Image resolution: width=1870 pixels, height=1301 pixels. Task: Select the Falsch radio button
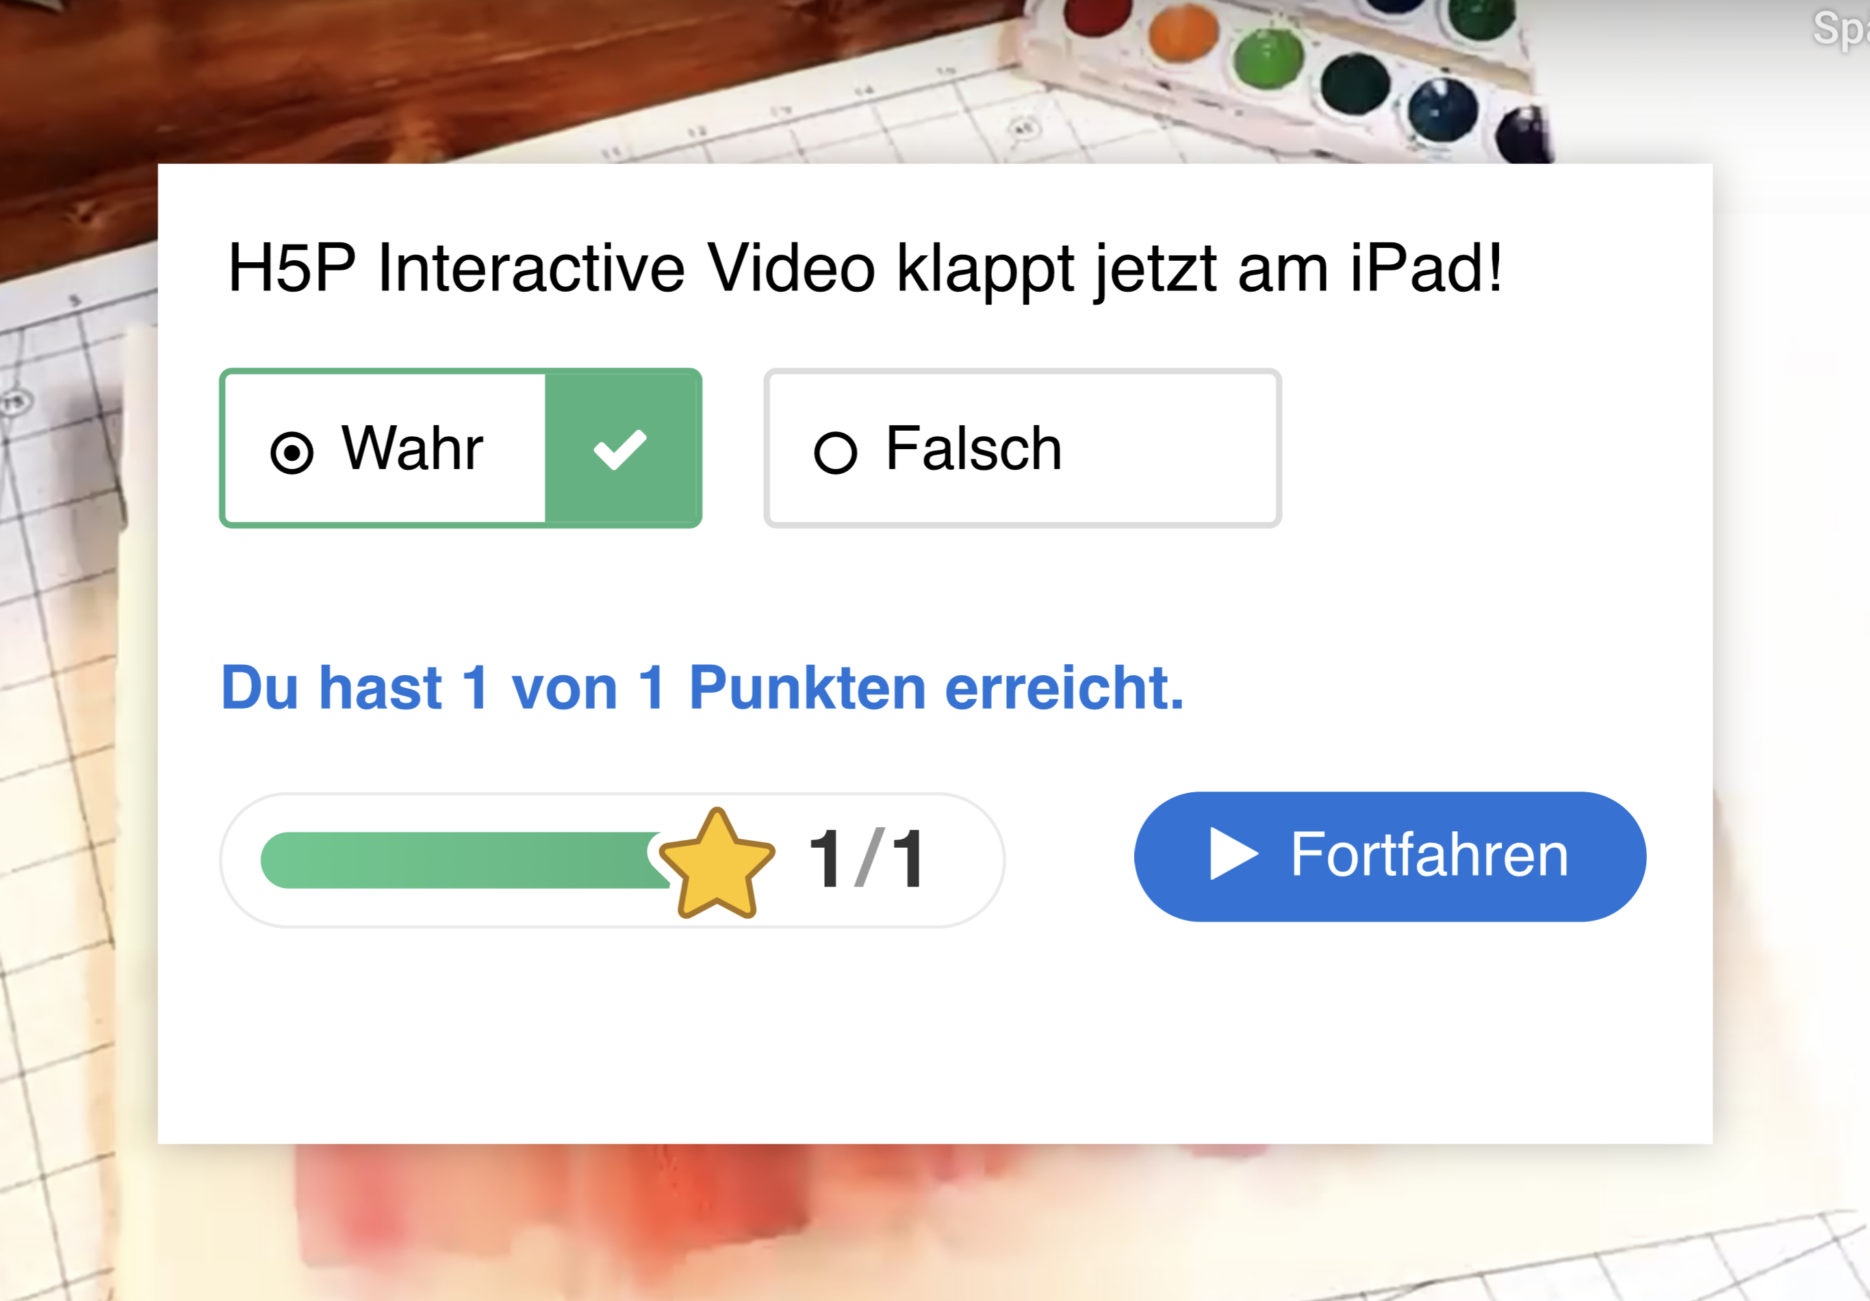(835, 452)
